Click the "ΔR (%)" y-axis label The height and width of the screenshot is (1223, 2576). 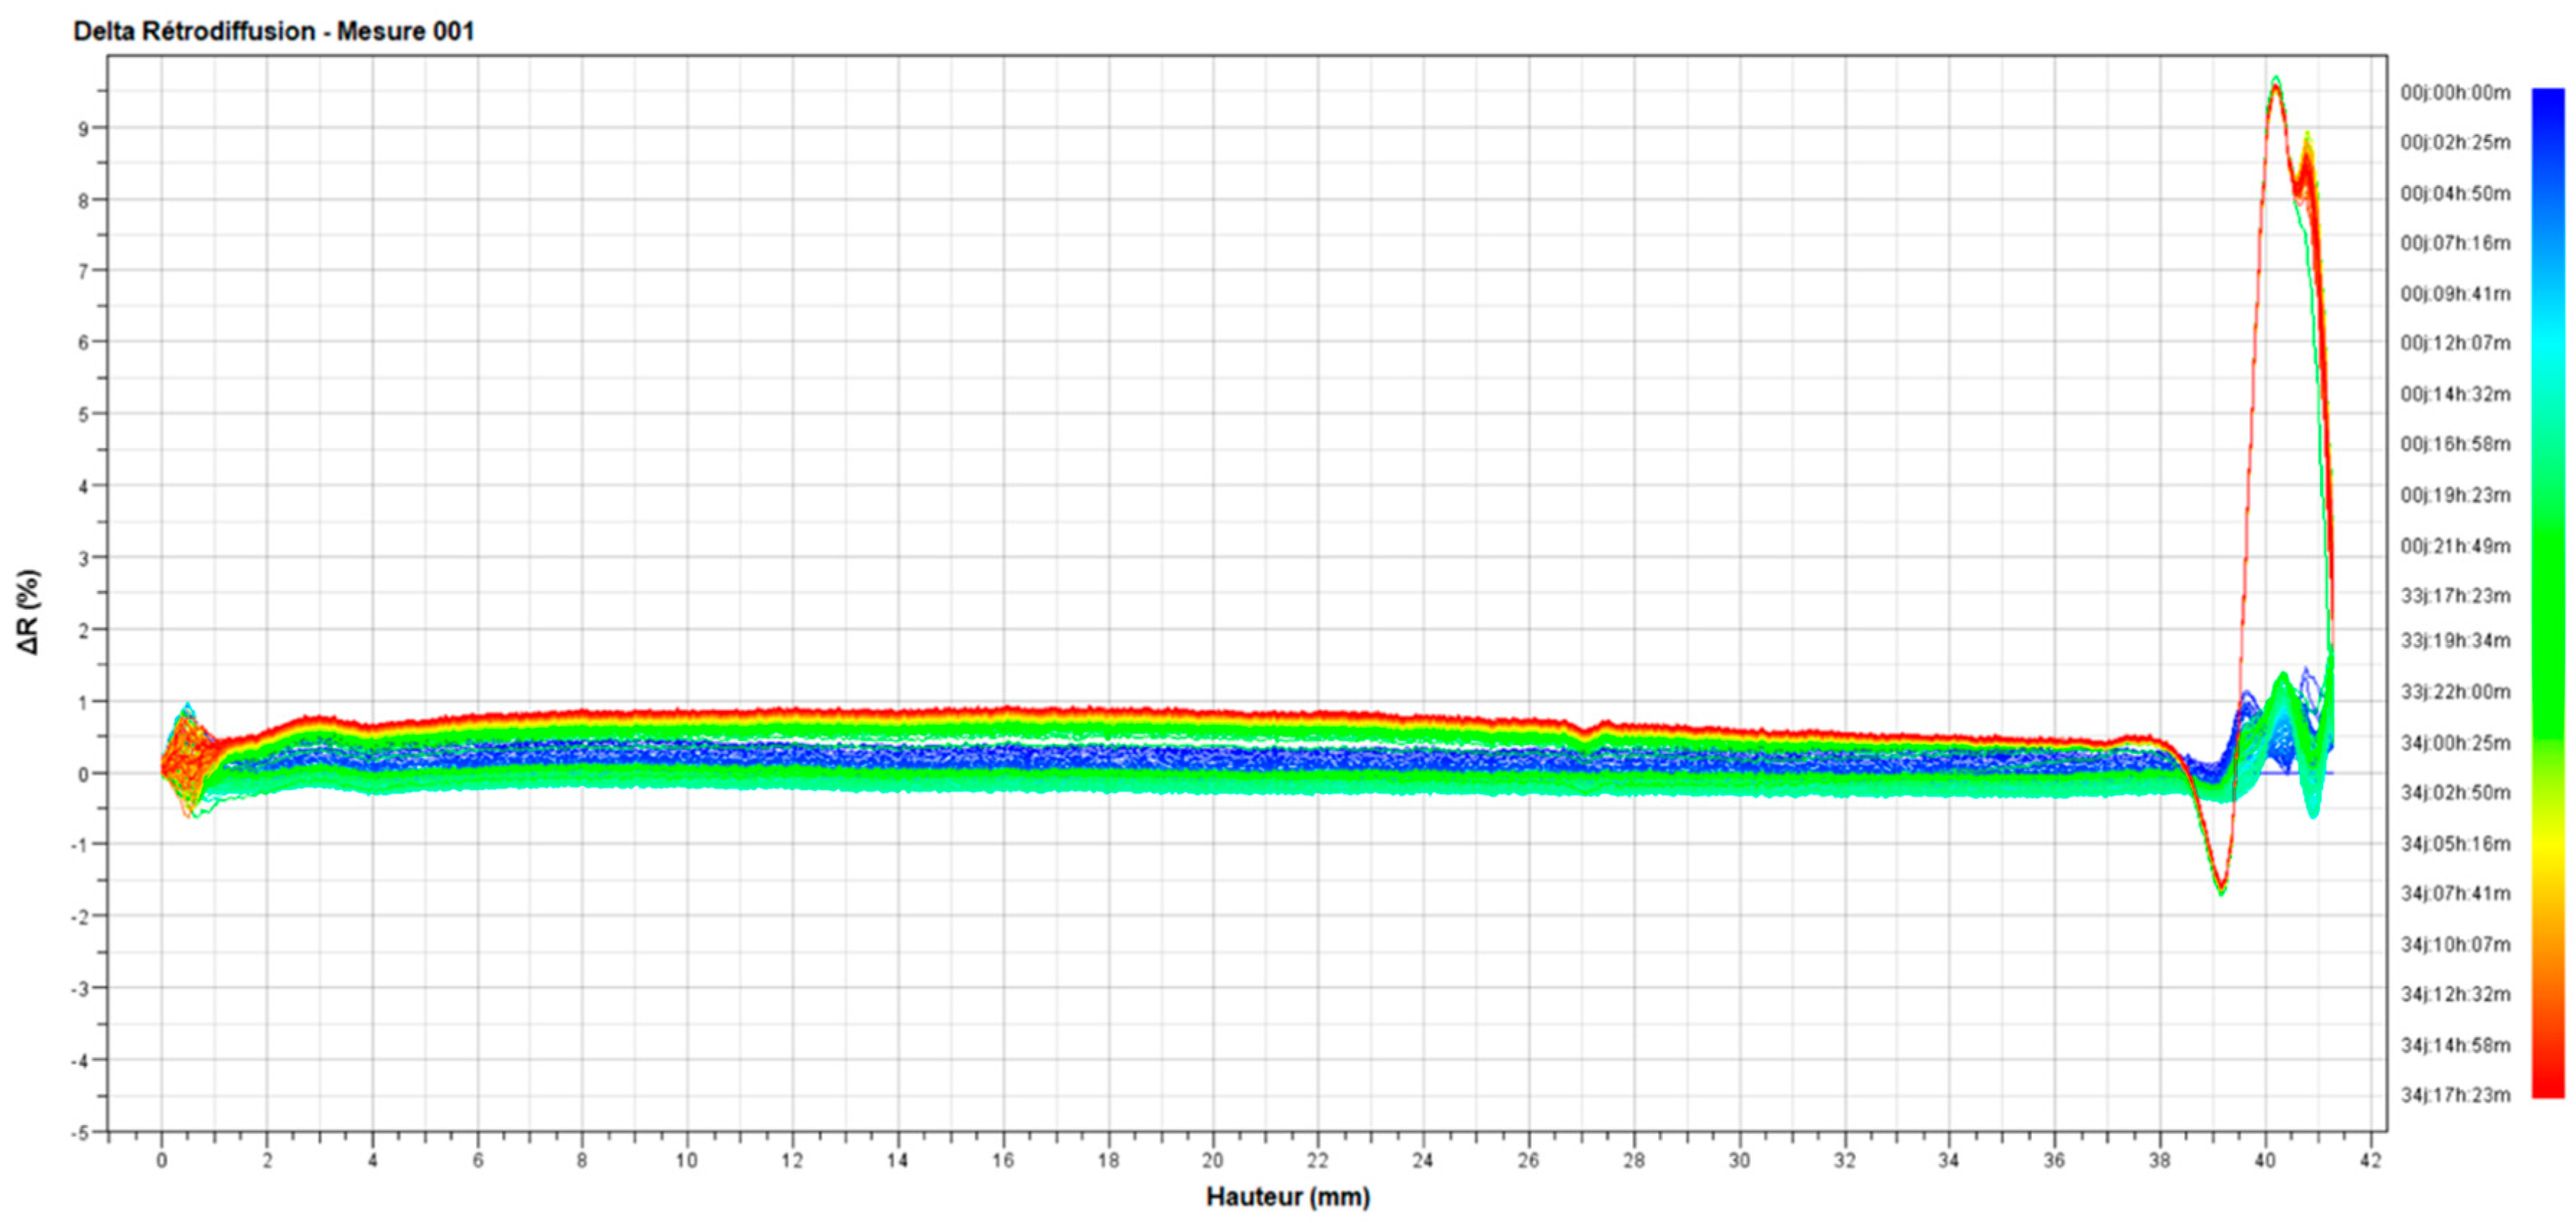coord(29,611)
